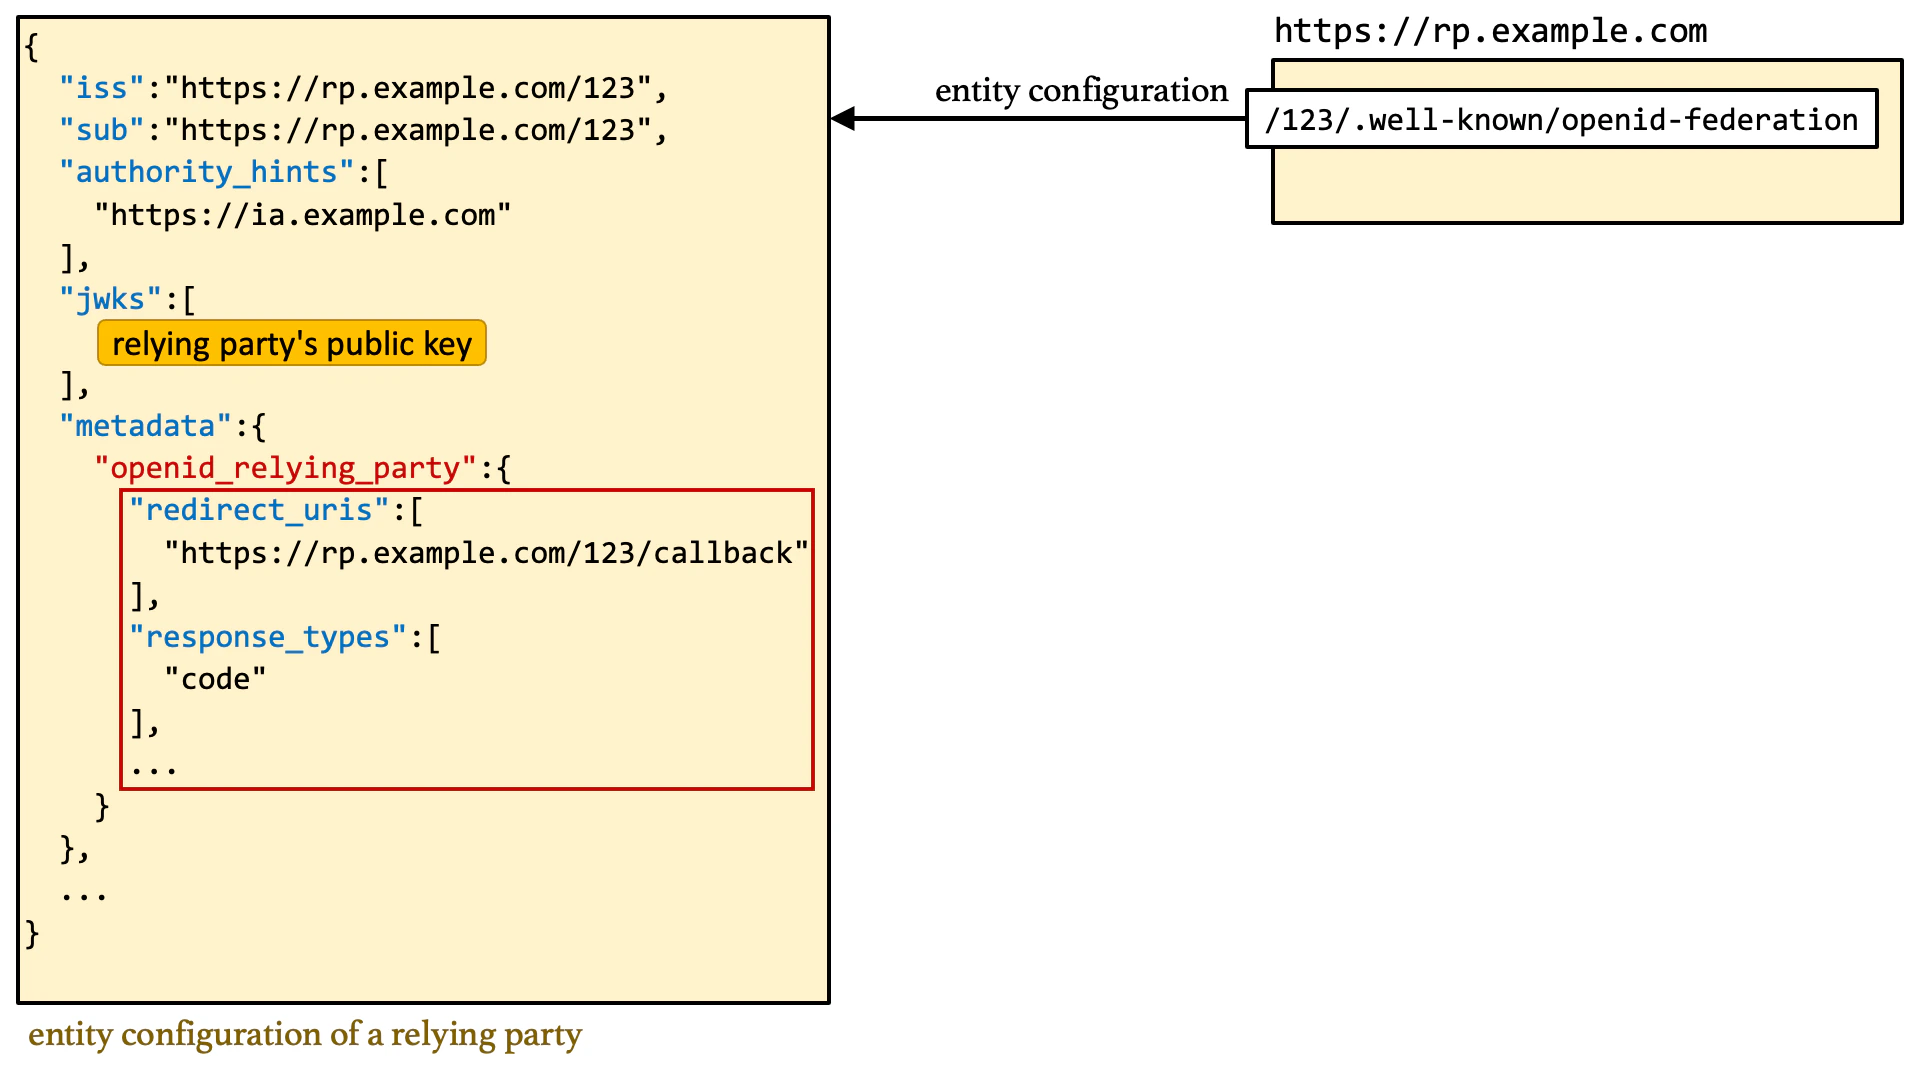This screenshot has height=1080, width=1920.
Task: Click the "code" response type value
Action: [x=215, y=679]
